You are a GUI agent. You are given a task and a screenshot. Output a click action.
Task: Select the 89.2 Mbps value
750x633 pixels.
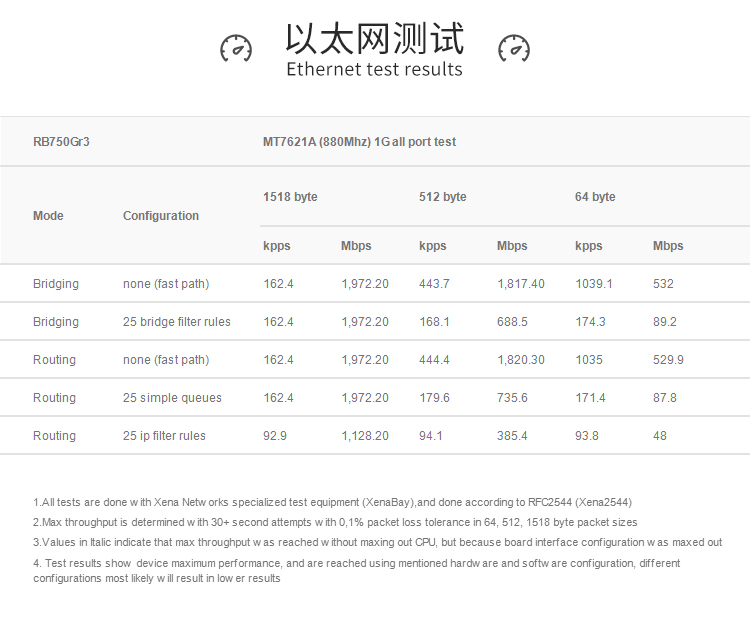pyautogui.click(x=664, y=322)
